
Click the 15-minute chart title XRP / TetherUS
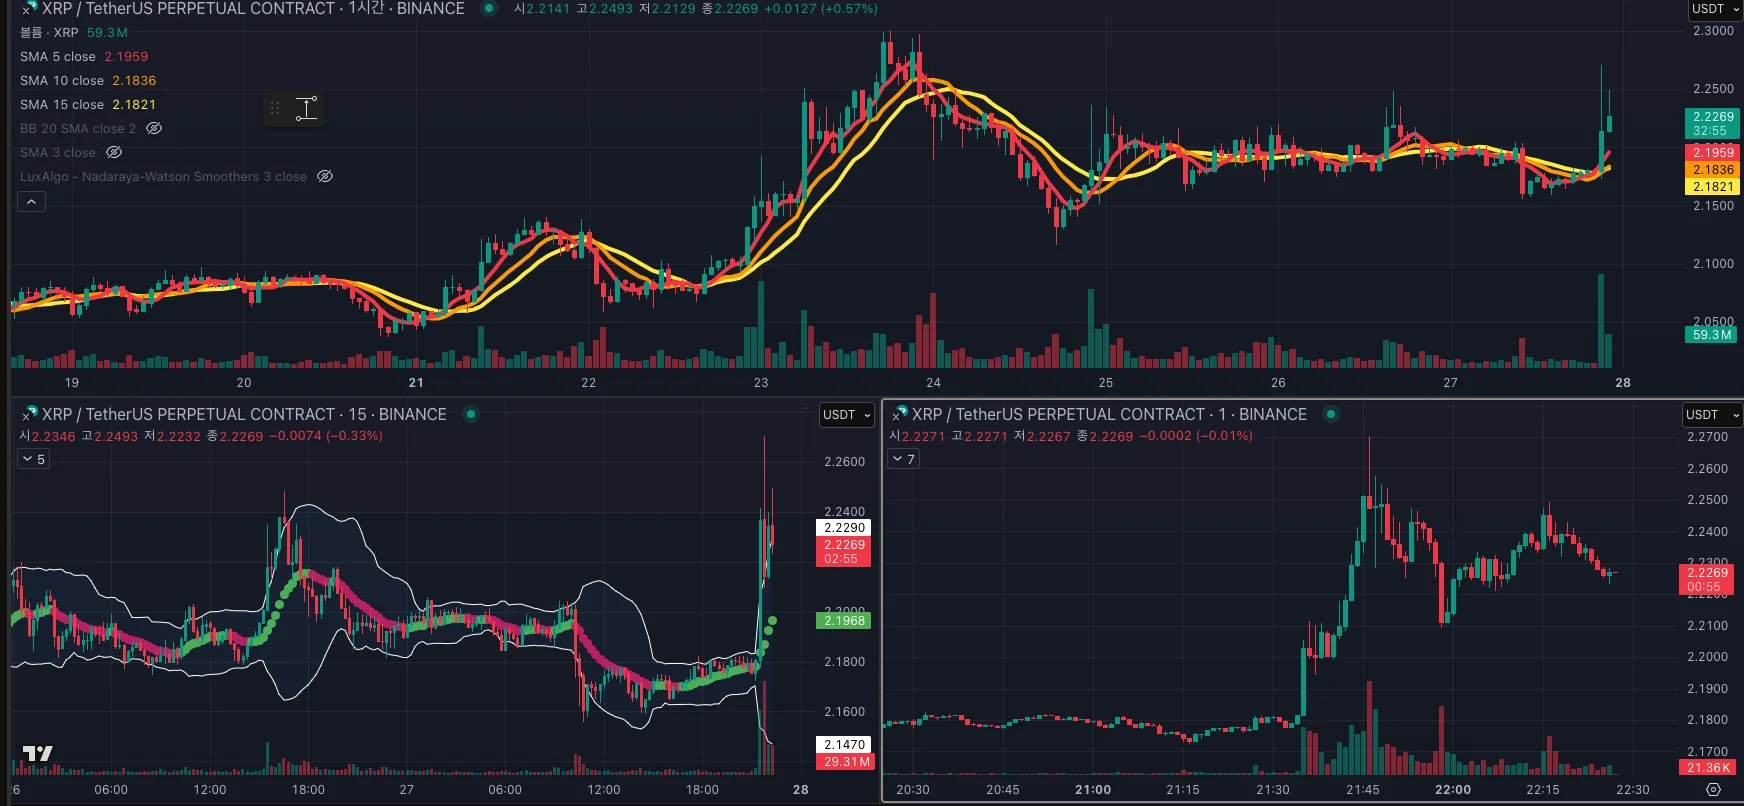244,414
